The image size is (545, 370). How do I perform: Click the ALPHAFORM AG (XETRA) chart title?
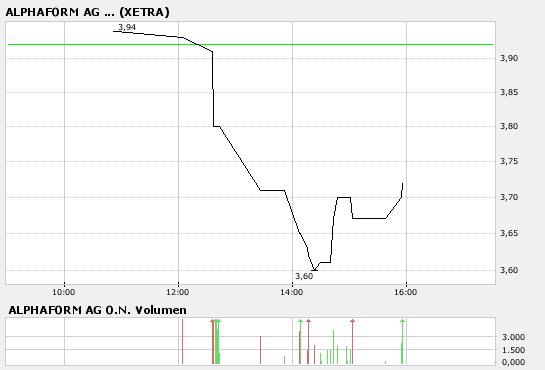coord(87,12)
